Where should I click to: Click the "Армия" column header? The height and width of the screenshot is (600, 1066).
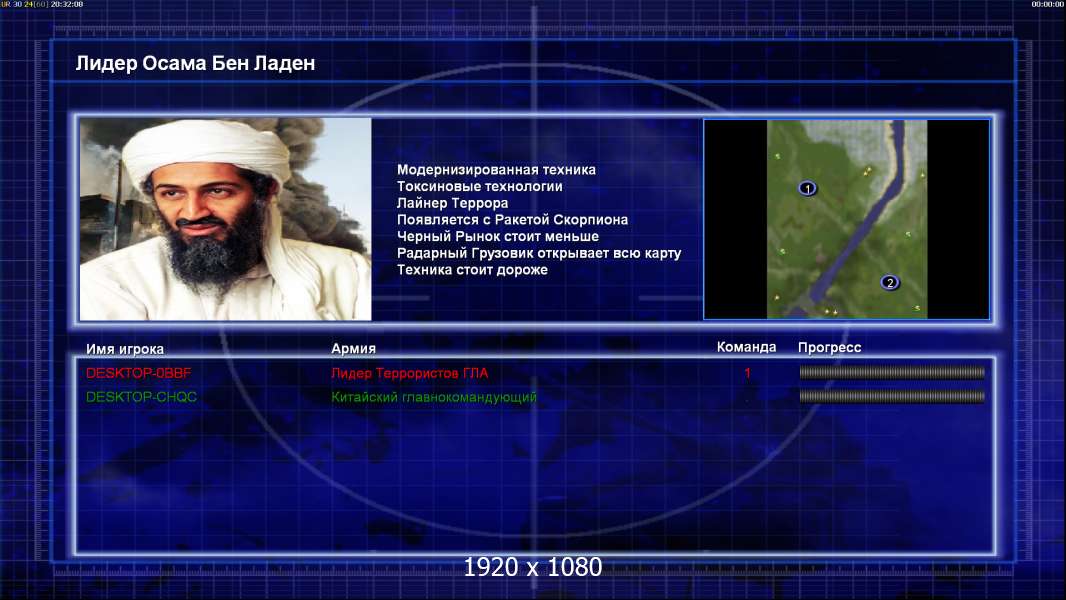354,349
